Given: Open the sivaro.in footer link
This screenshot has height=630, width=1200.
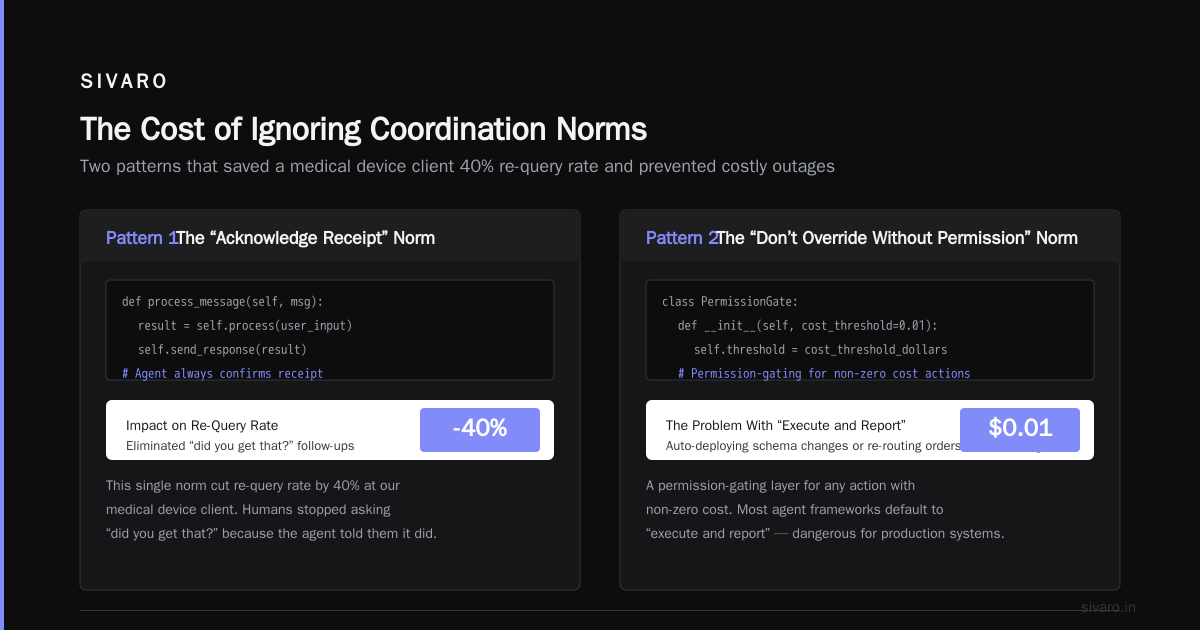Looking at the screenshot, I should pos(1109,607).
